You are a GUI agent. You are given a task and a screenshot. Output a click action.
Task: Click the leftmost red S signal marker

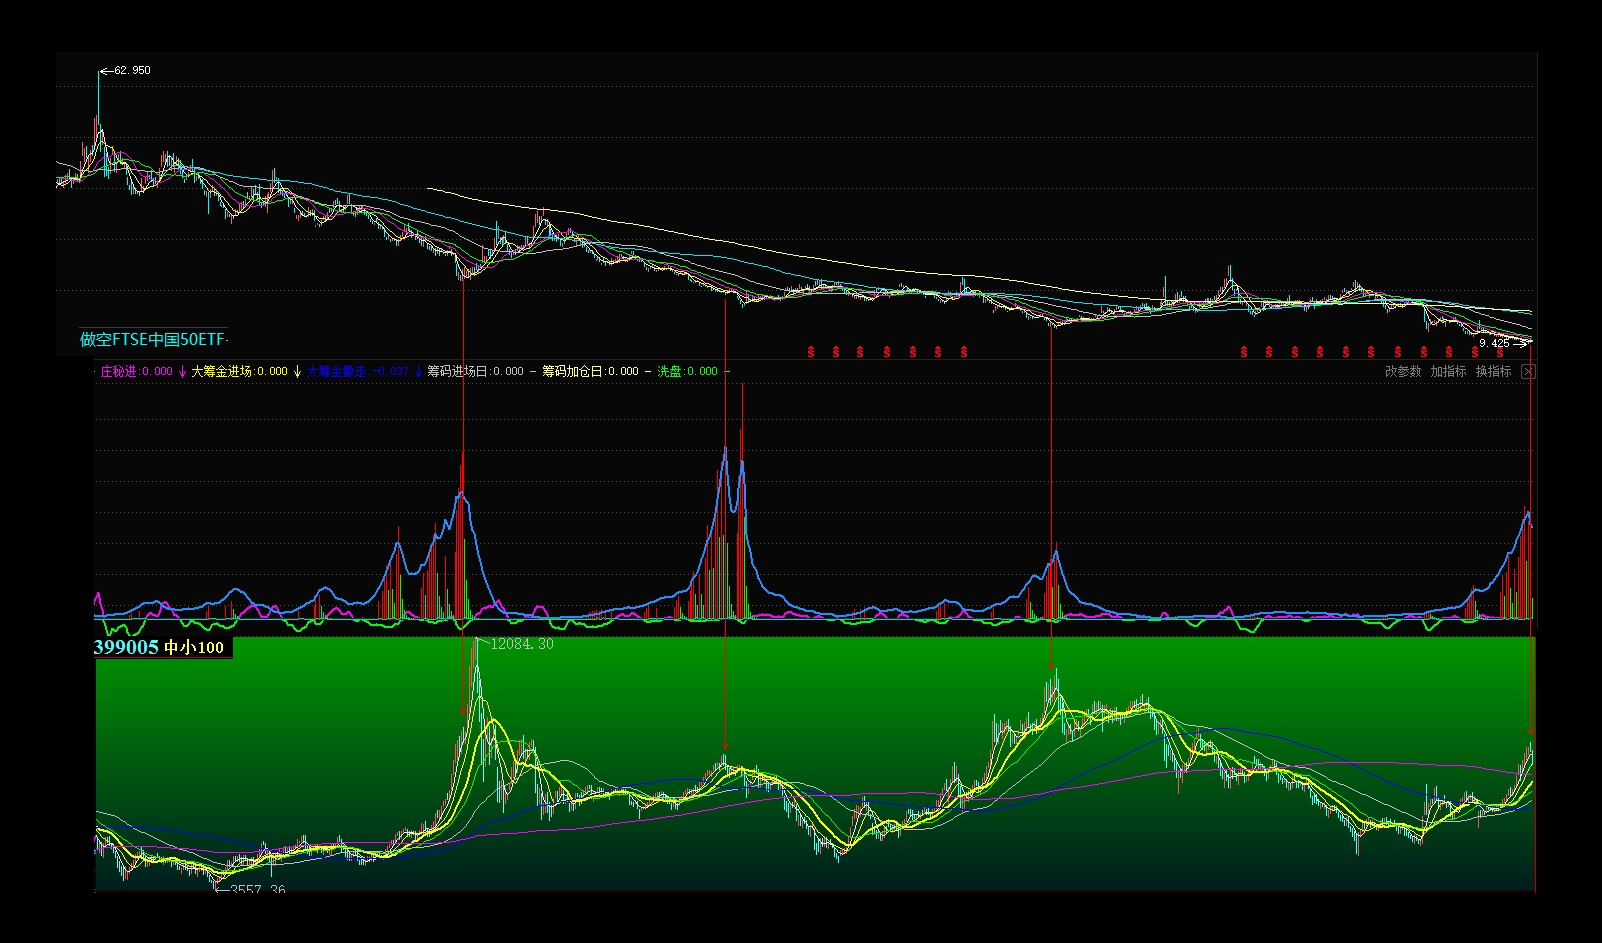pyautogui.click(x=810, y=352)
